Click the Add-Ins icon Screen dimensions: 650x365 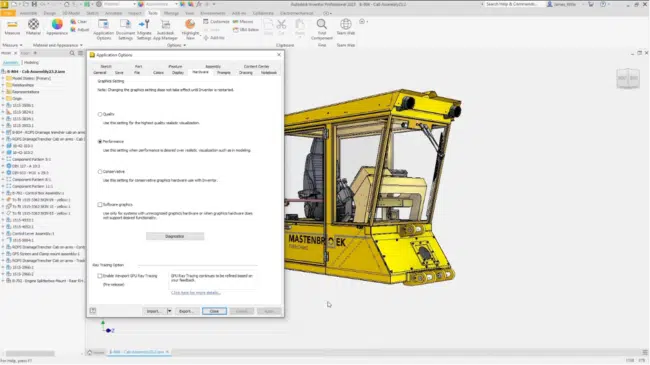(x=206, y=38)
